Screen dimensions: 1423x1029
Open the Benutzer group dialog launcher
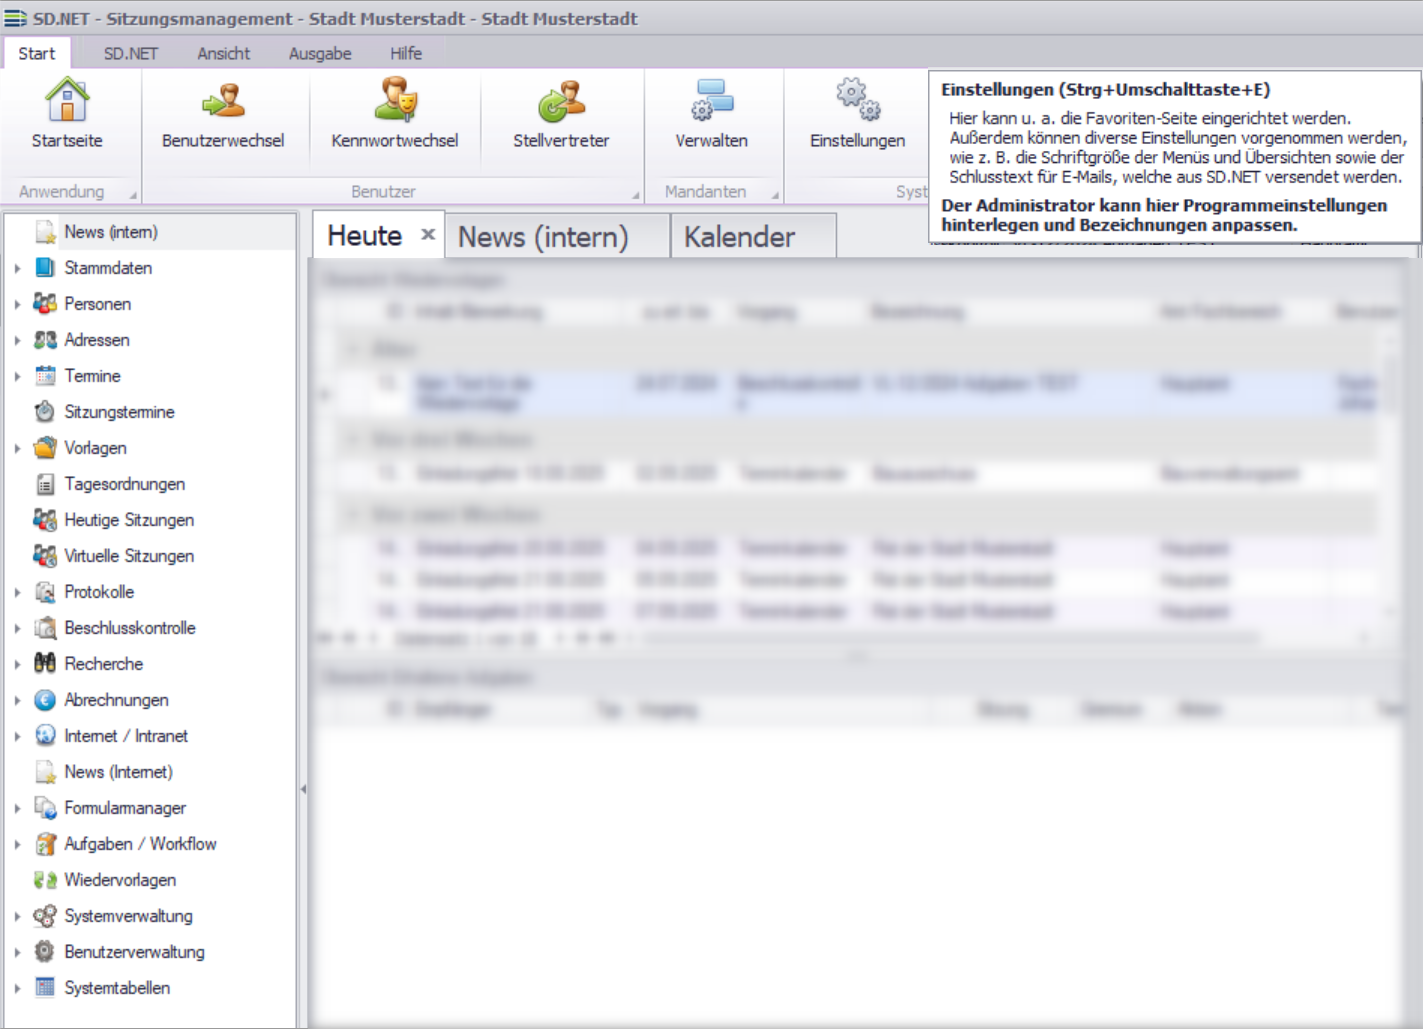tap(635, 195)
